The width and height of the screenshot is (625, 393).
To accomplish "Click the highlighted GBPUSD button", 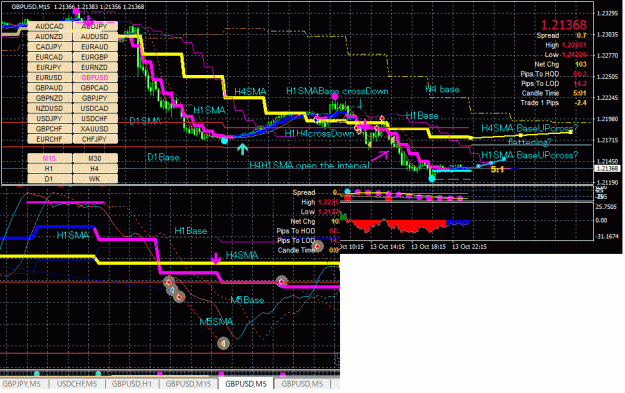I will click(95, 78).
